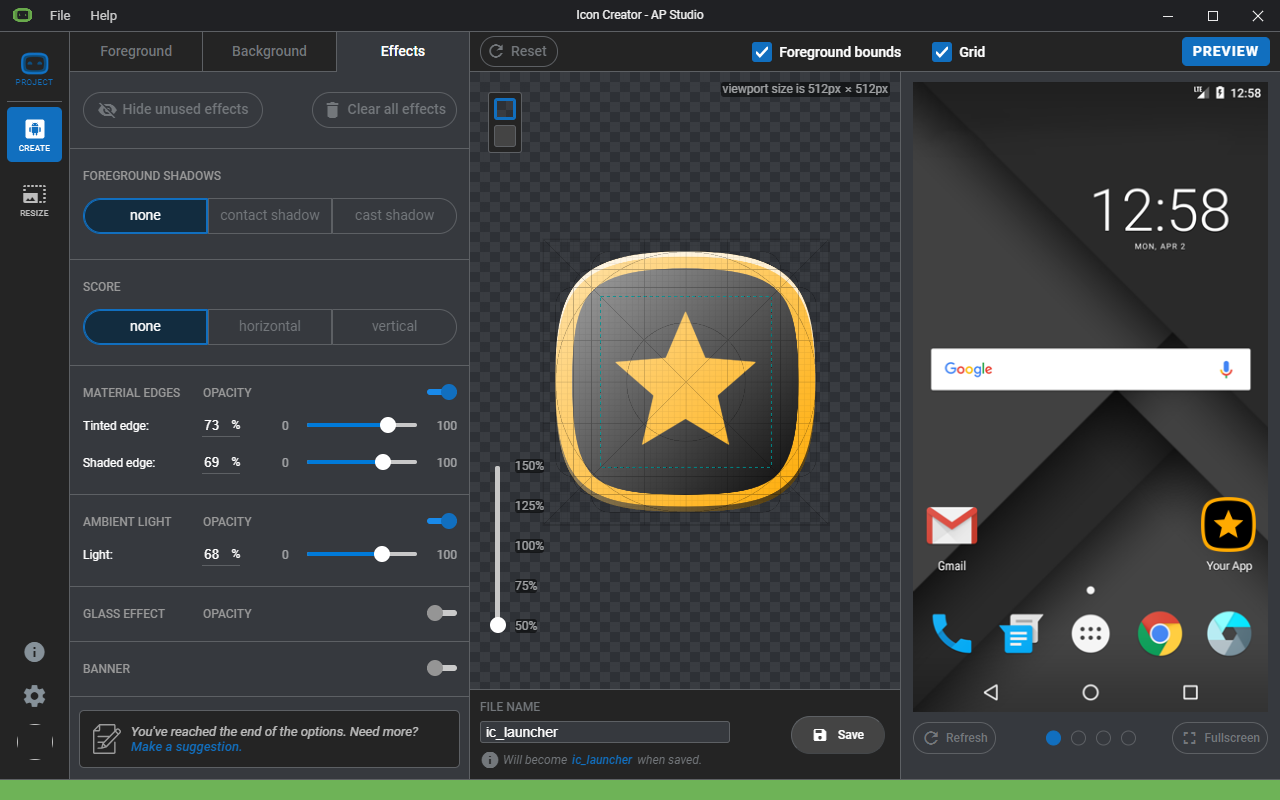Open settings gear in sidebar
The image size is (1280, 800).
34,696
